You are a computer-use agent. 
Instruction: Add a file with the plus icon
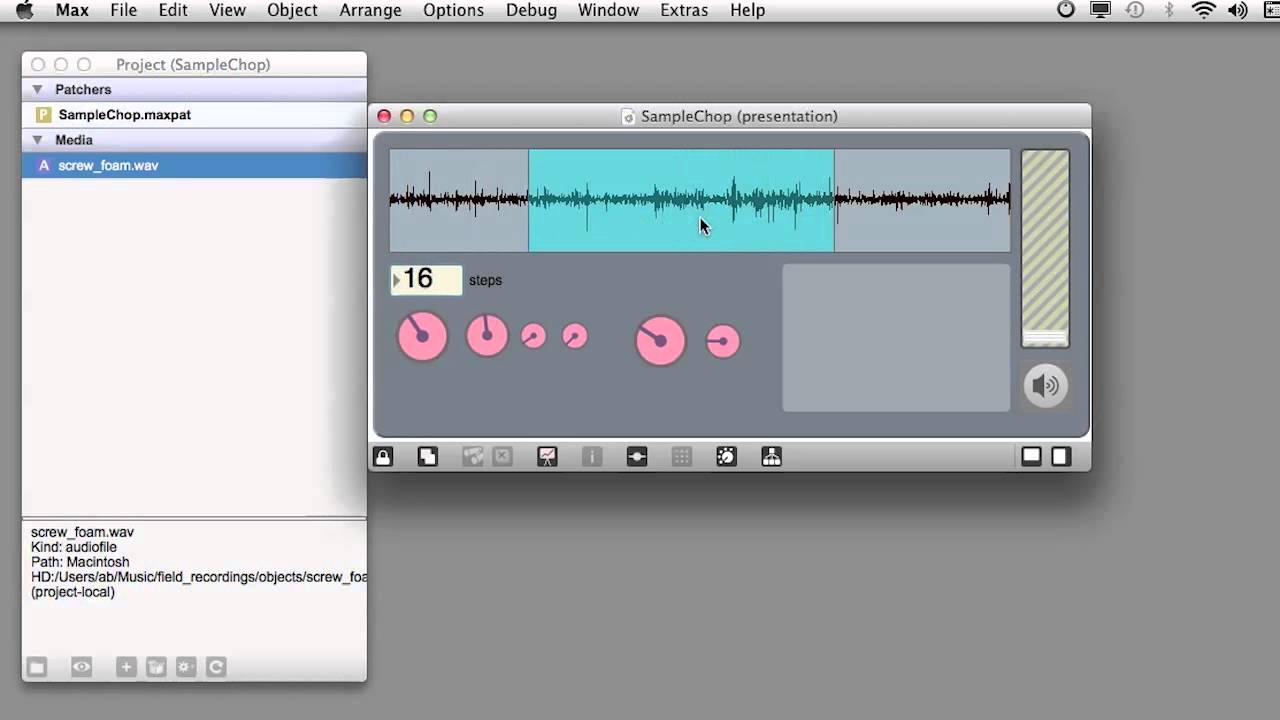coord(126,667)
